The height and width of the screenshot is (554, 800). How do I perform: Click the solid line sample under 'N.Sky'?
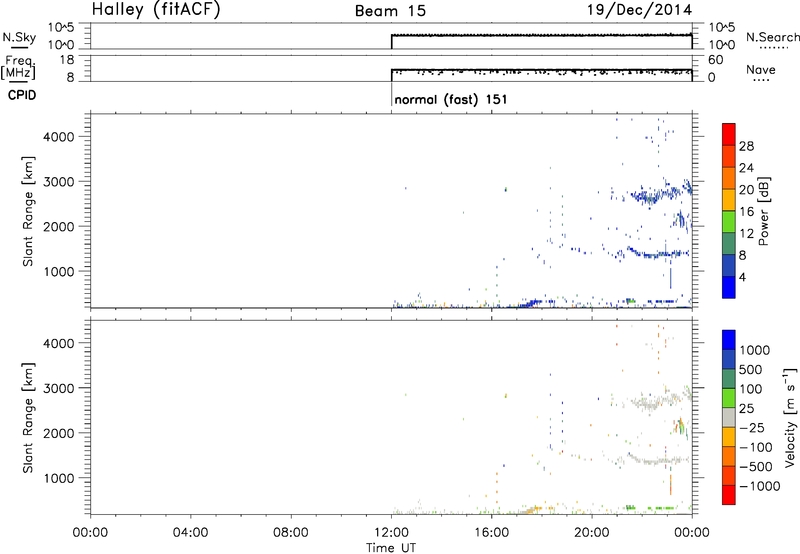19,48
